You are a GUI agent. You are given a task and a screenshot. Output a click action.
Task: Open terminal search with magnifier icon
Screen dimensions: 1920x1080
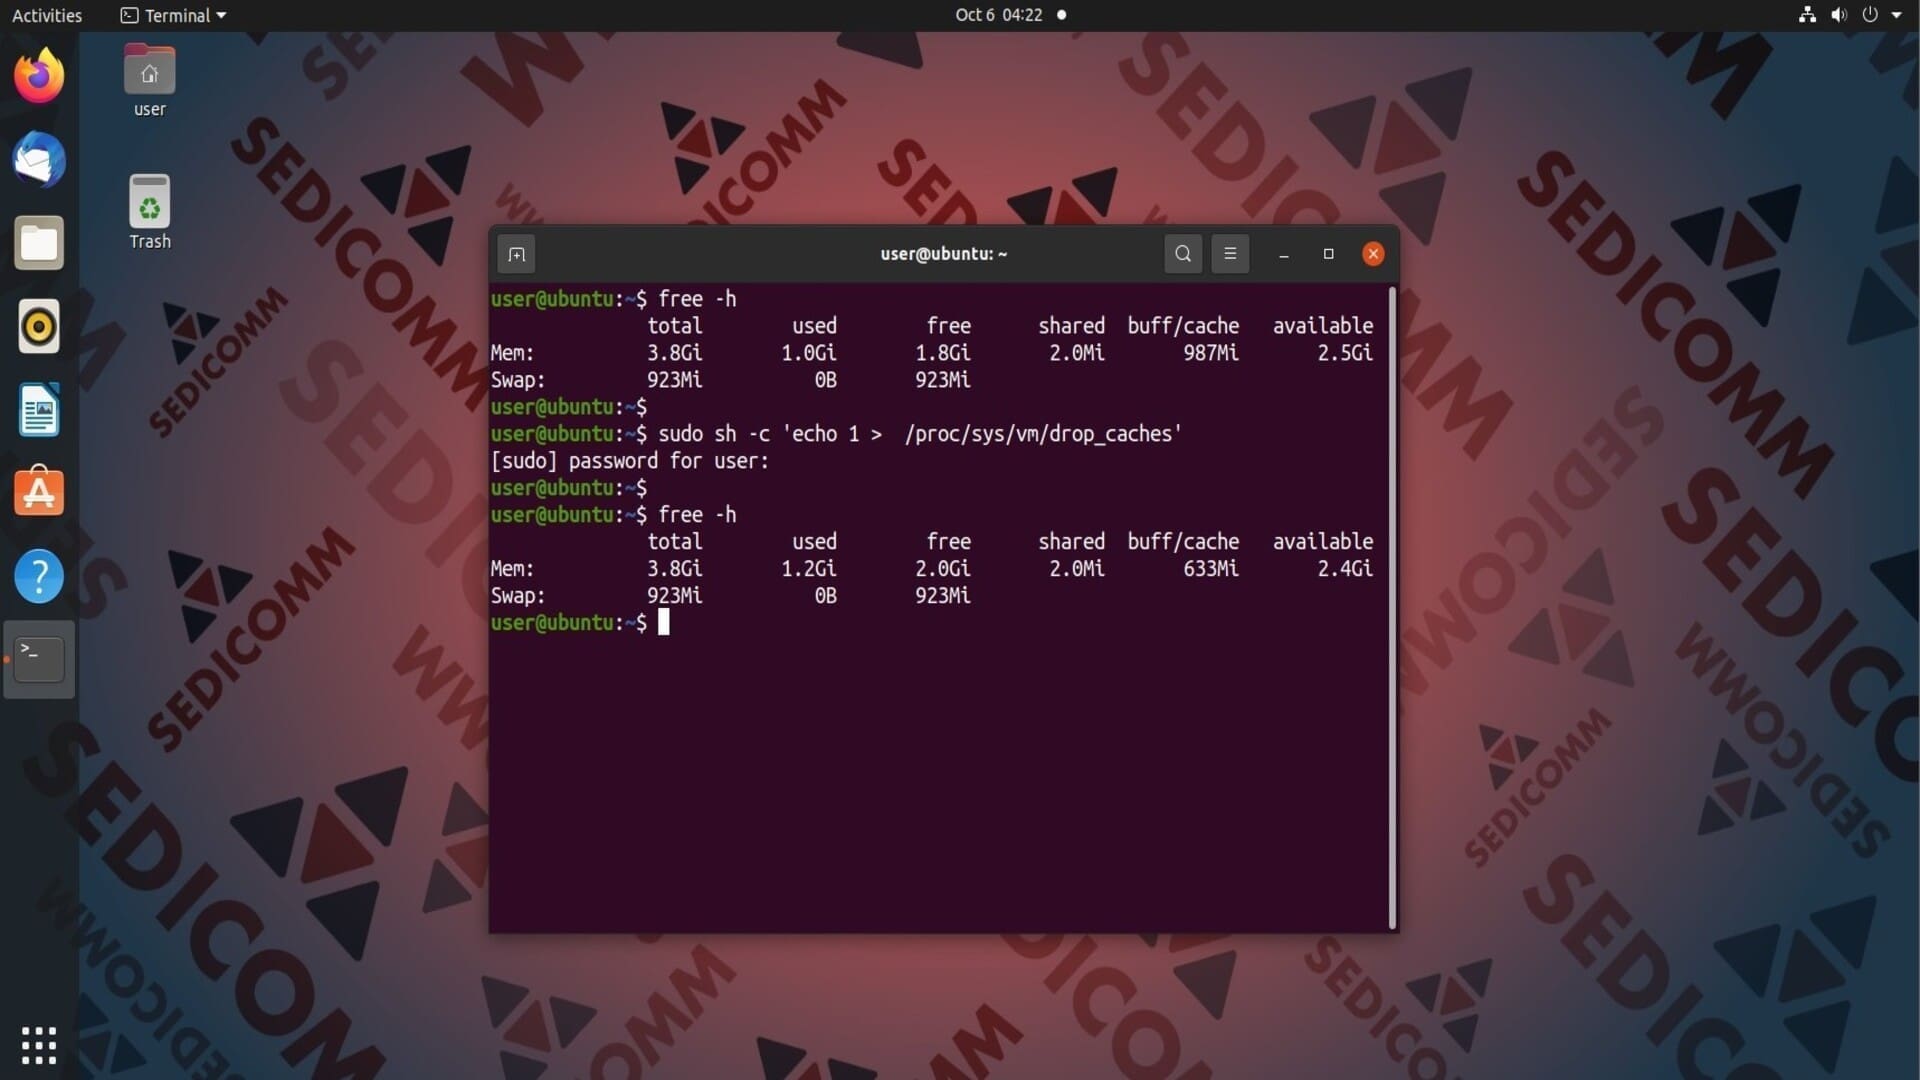pos(1183,254)
